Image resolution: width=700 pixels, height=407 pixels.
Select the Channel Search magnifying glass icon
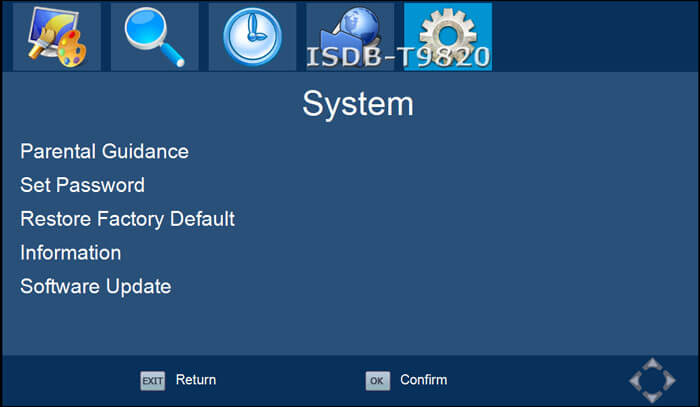[x=155, y=36]
